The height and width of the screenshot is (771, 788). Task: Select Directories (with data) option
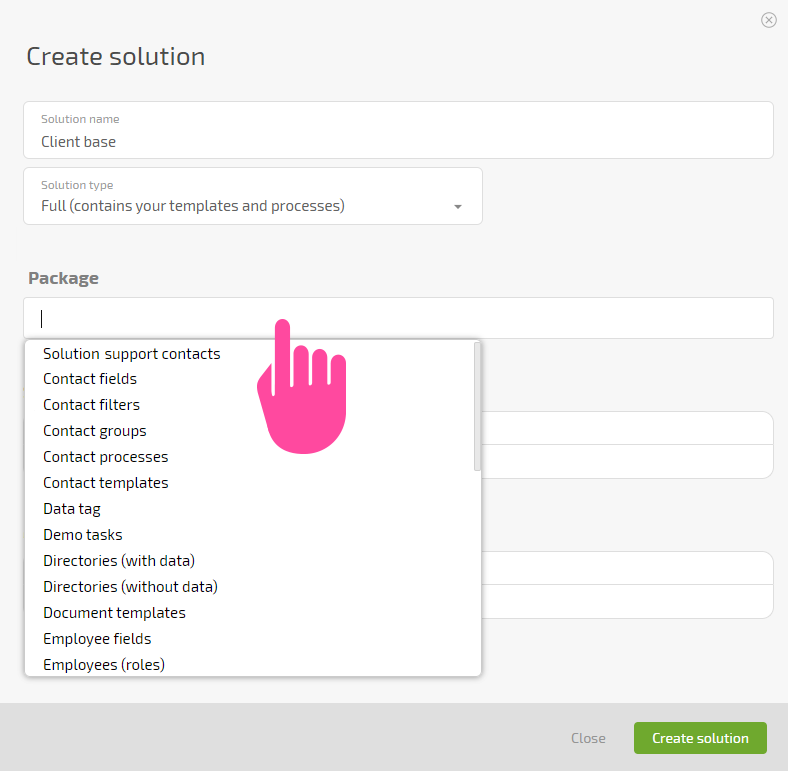click(x=119, y=561)
